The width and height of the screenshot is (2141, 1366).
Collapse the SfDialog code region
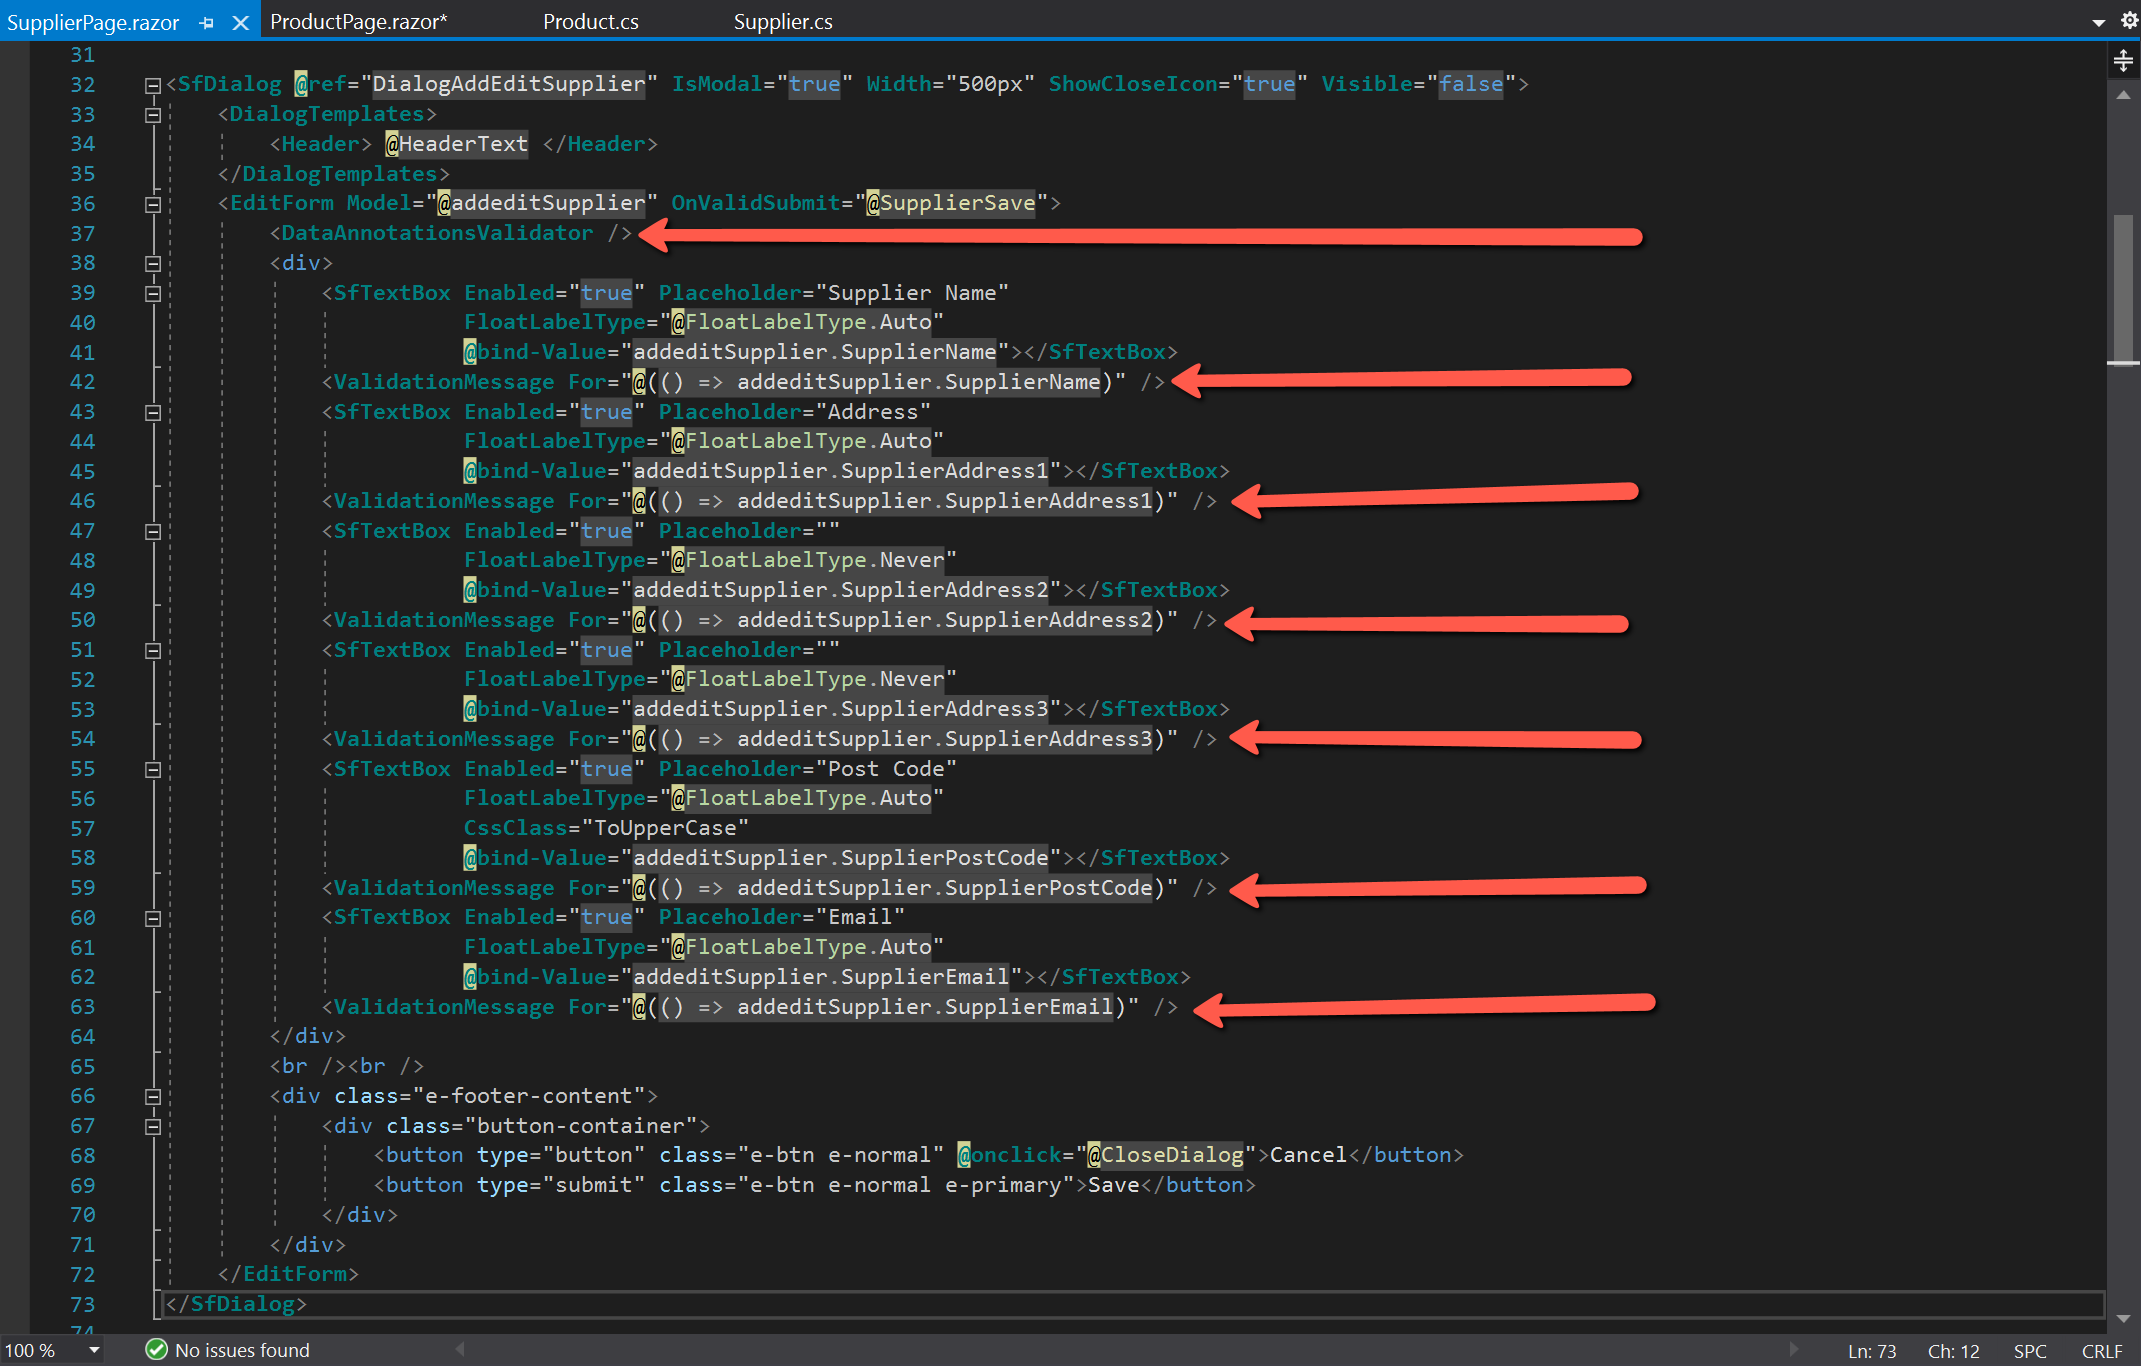tap(152, 85)
